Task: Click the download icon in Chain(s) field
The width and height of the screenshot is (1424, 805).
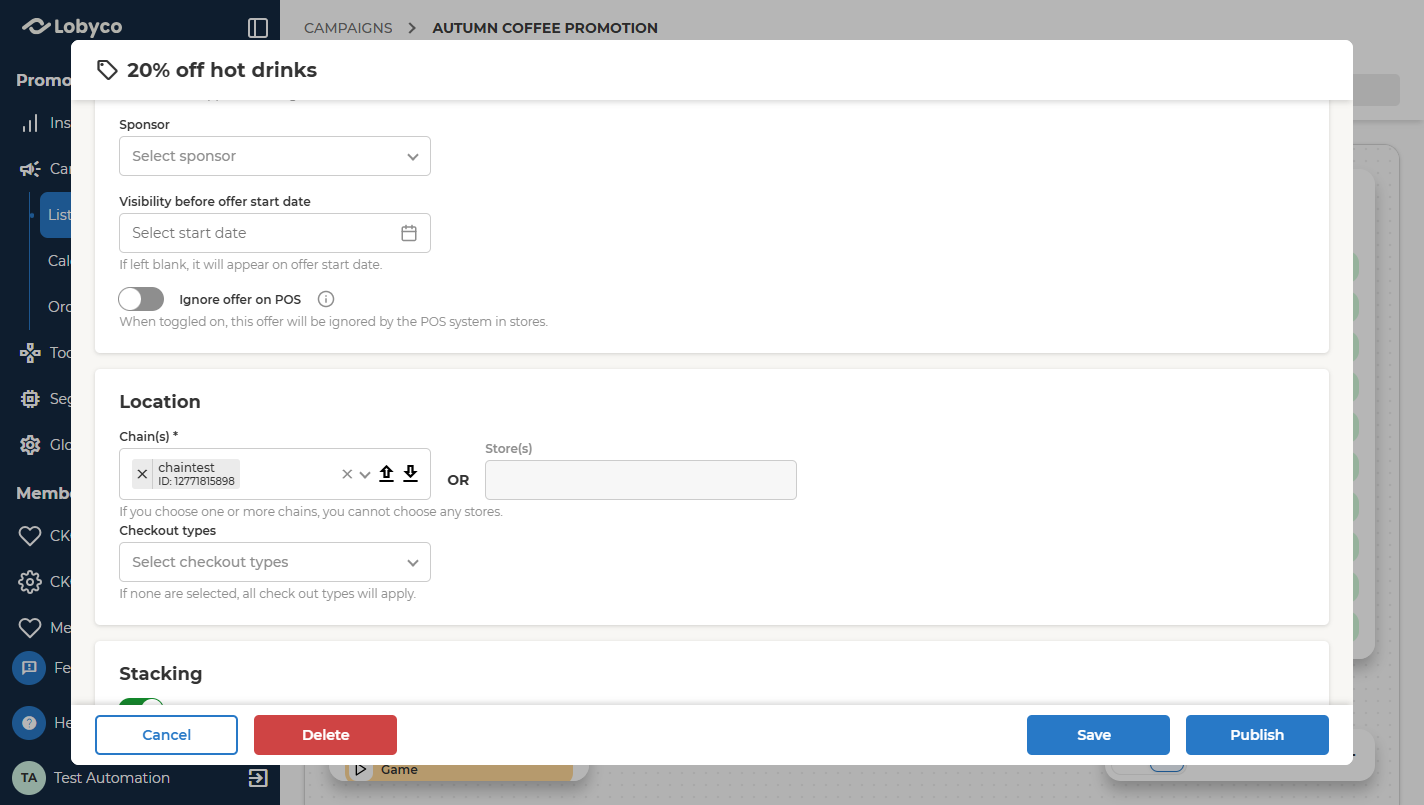Action: coord(410,474)
